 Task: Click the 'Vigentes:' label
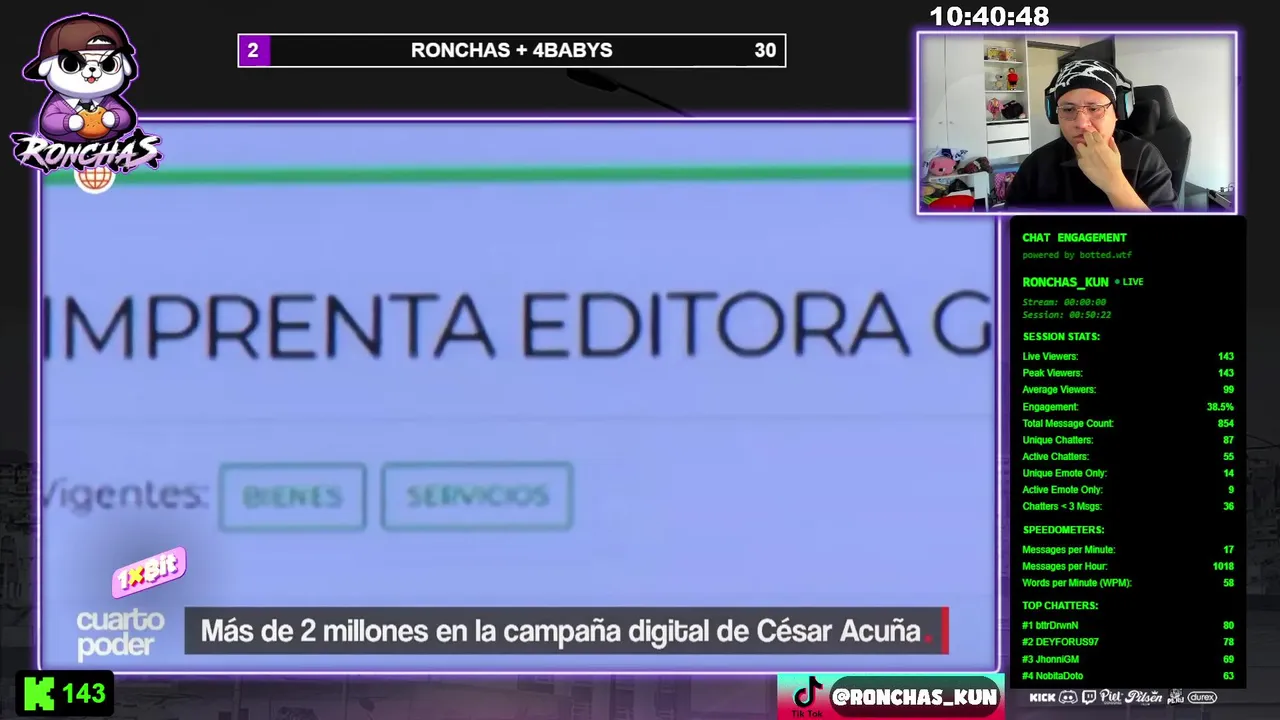coord(125,495)
